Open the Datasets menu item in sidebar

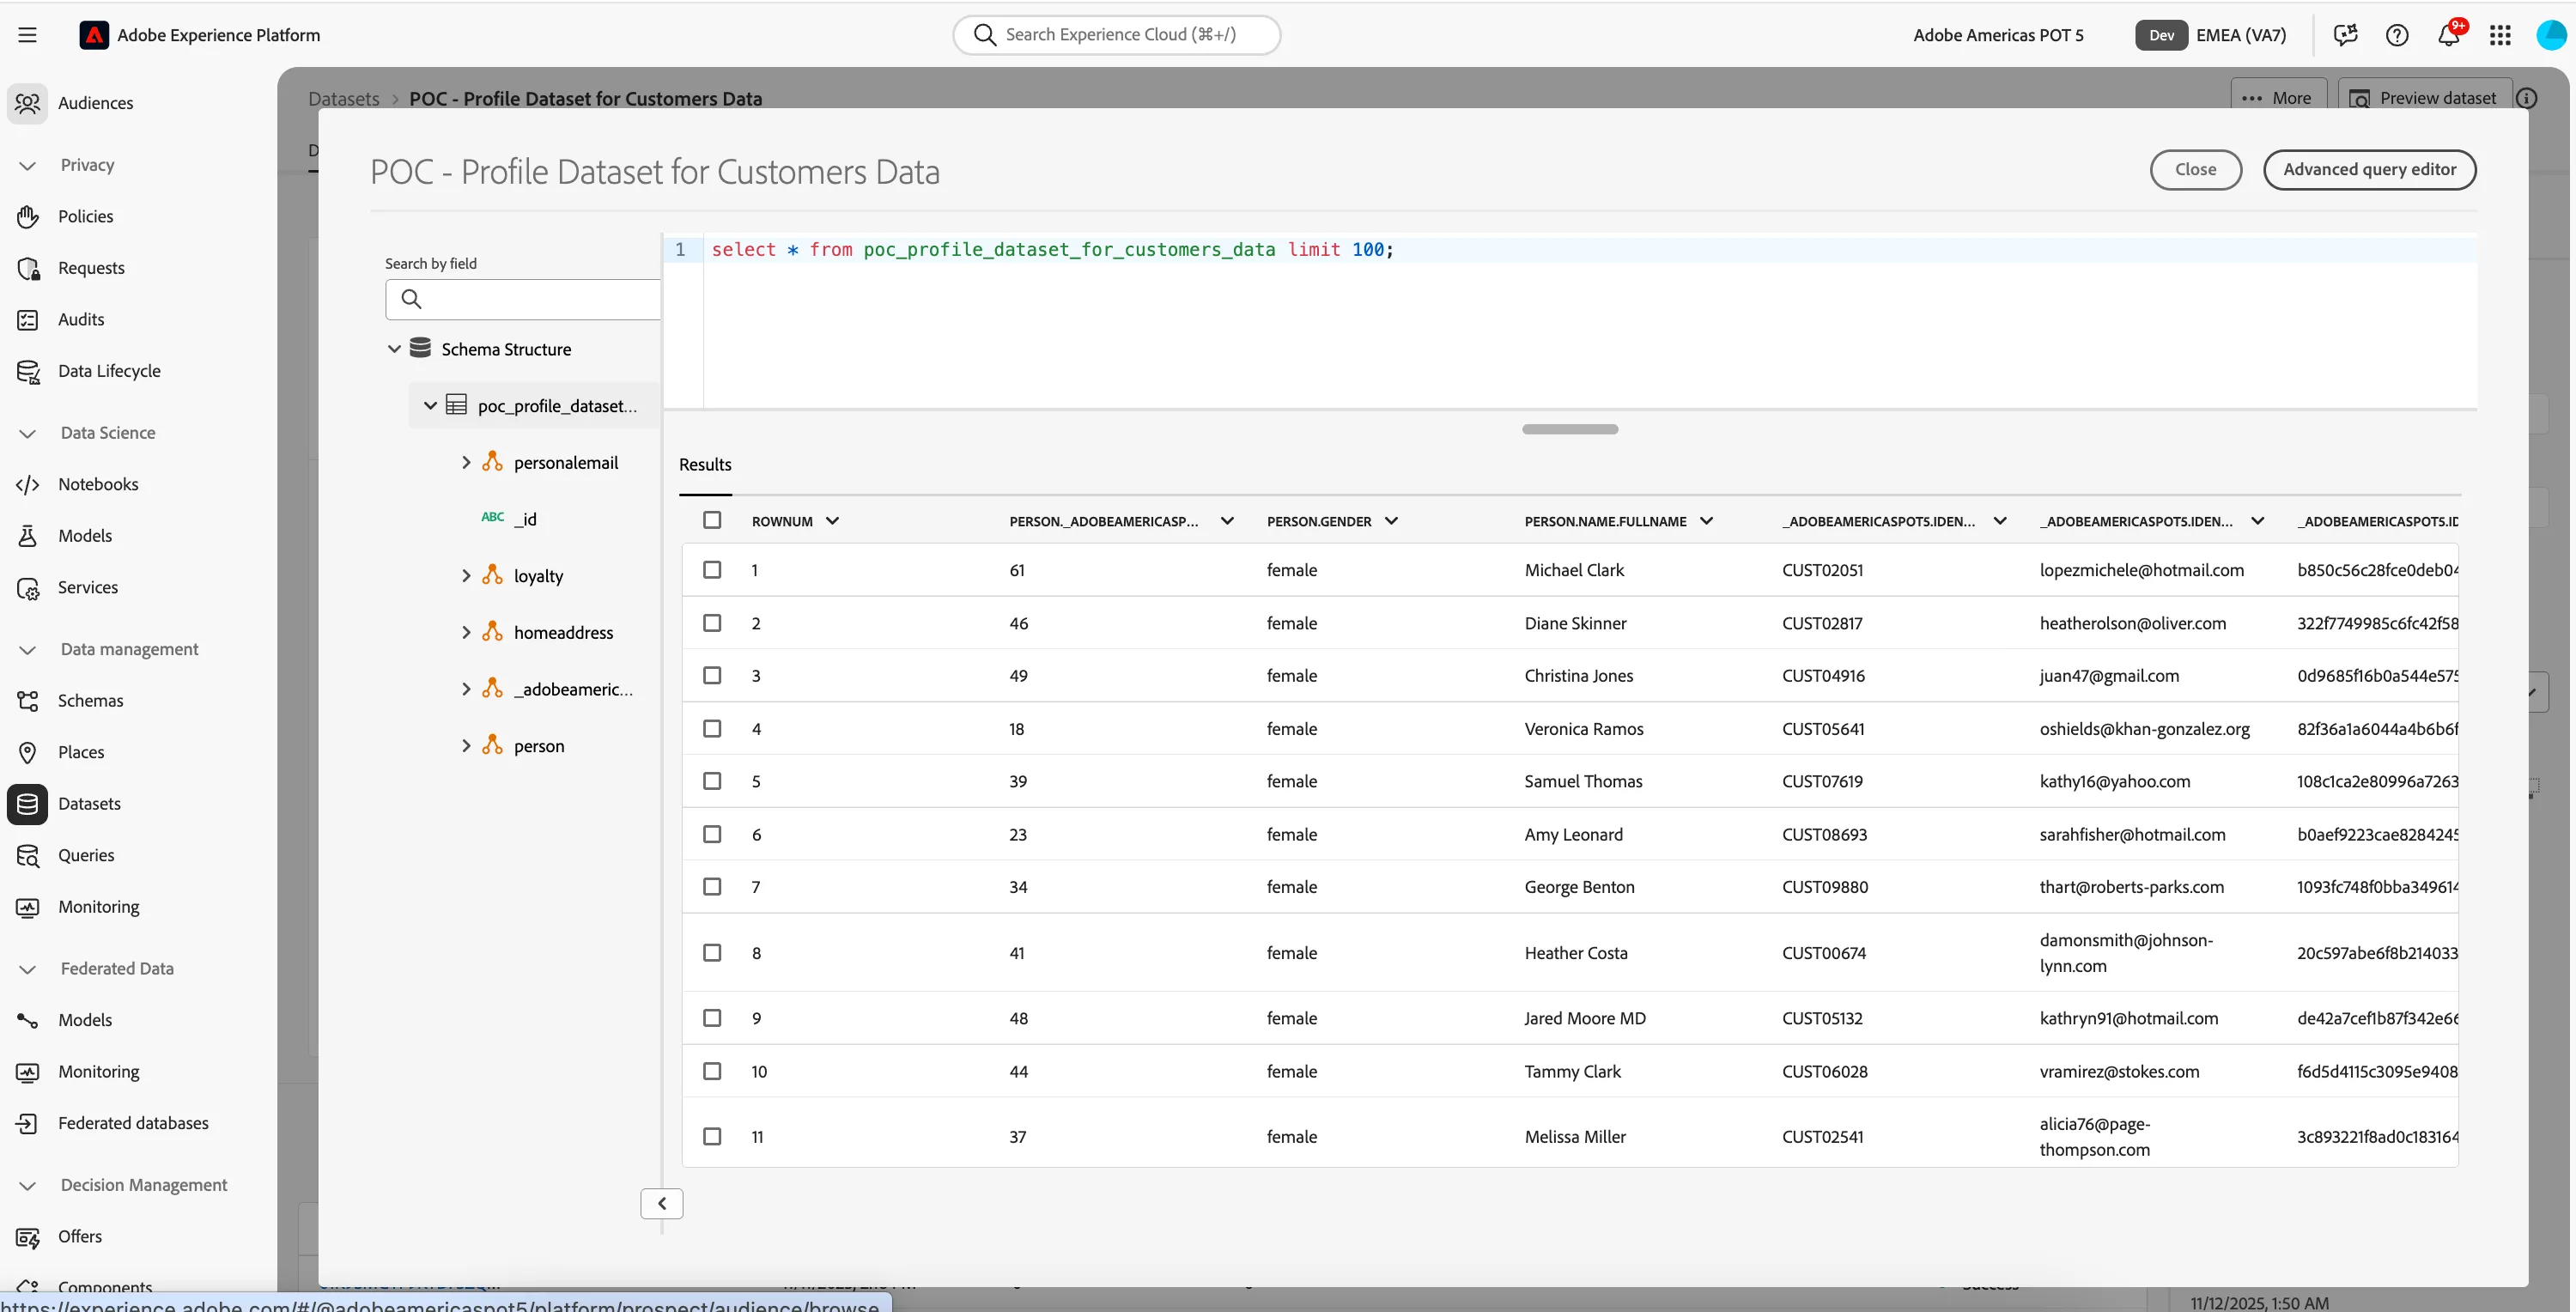[89, 804]
